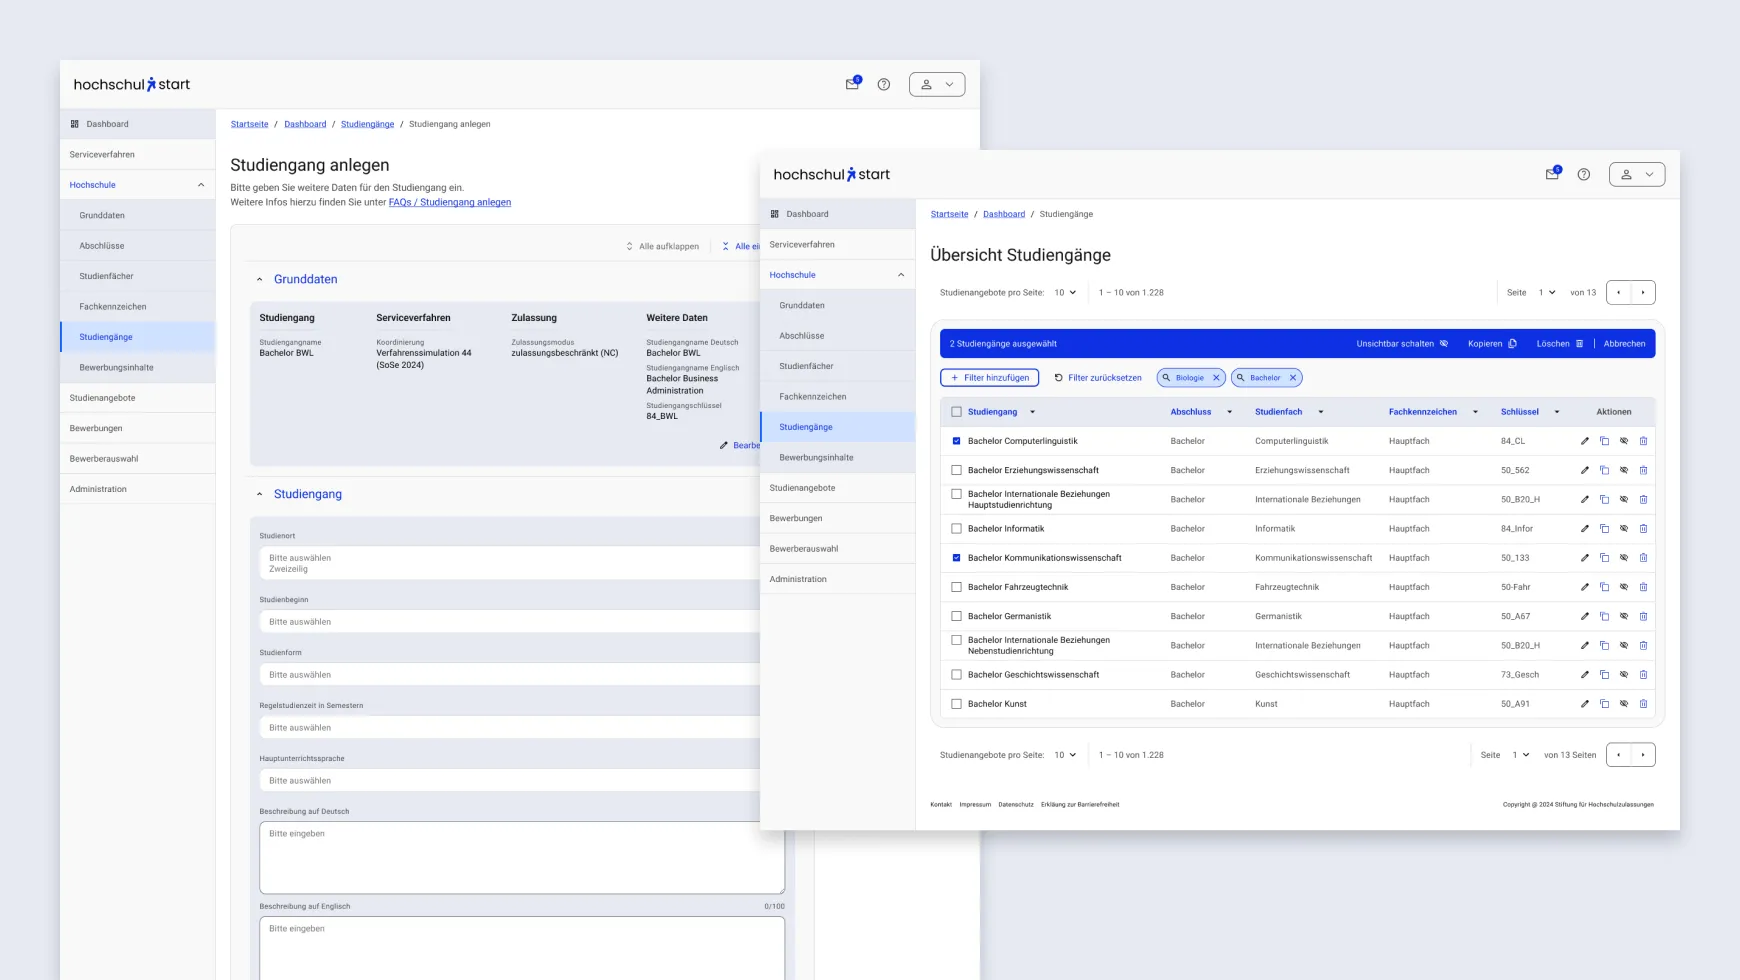
Task: Select Bewerbungen in front window sidebar
Action: pyautogui.click(x=796, y=518)
